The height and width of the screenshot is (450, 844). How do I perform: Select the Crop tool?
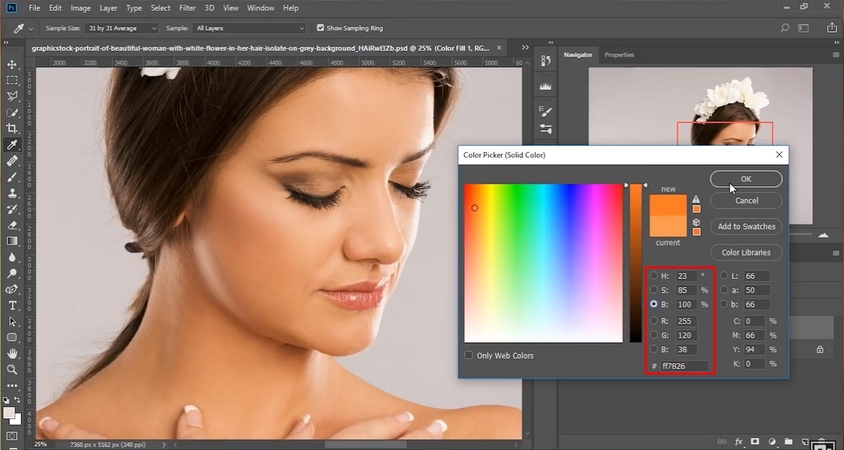[12, 128]
